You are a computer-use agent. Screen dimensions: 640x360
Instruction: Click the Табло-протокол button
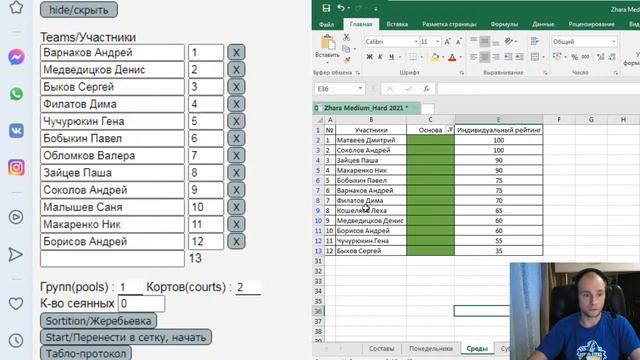coord(86,353)
